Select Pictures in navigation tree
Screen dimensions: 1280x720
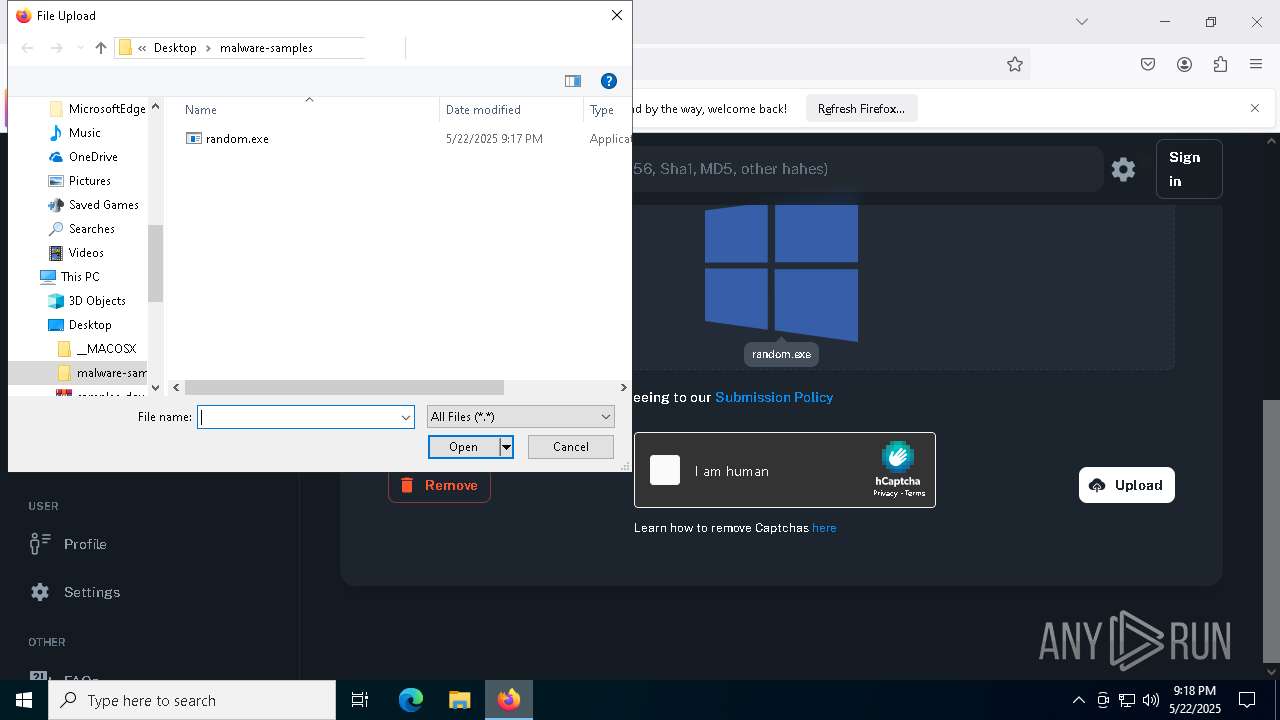(89, 181)
